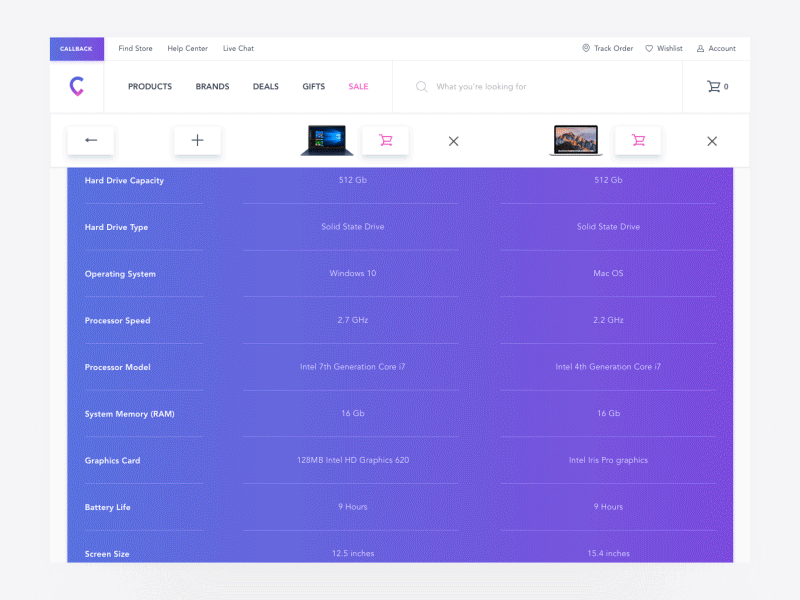Click the CALLBACK button
The image size is (800, 600).
click(77, 48)
